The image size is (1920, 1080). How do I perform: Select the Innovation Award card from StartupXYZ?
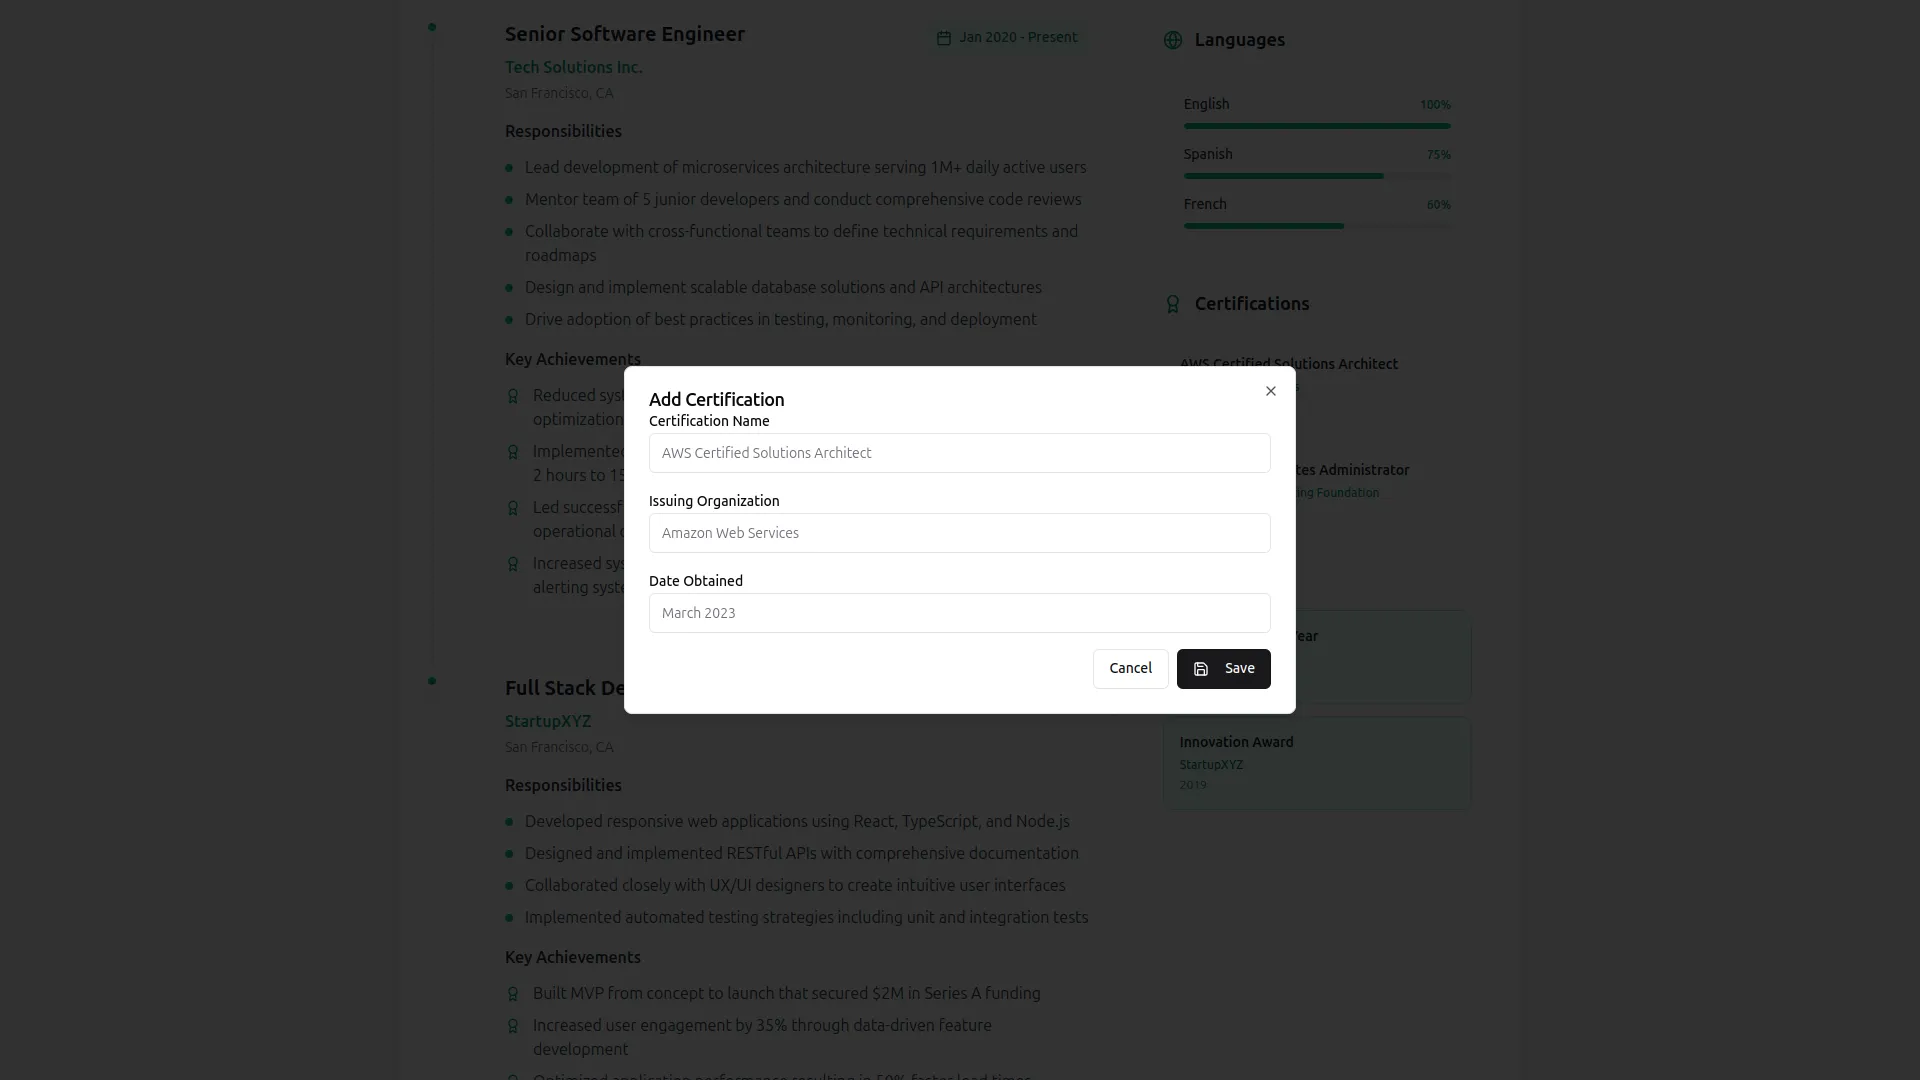[x=1316, y=761]
